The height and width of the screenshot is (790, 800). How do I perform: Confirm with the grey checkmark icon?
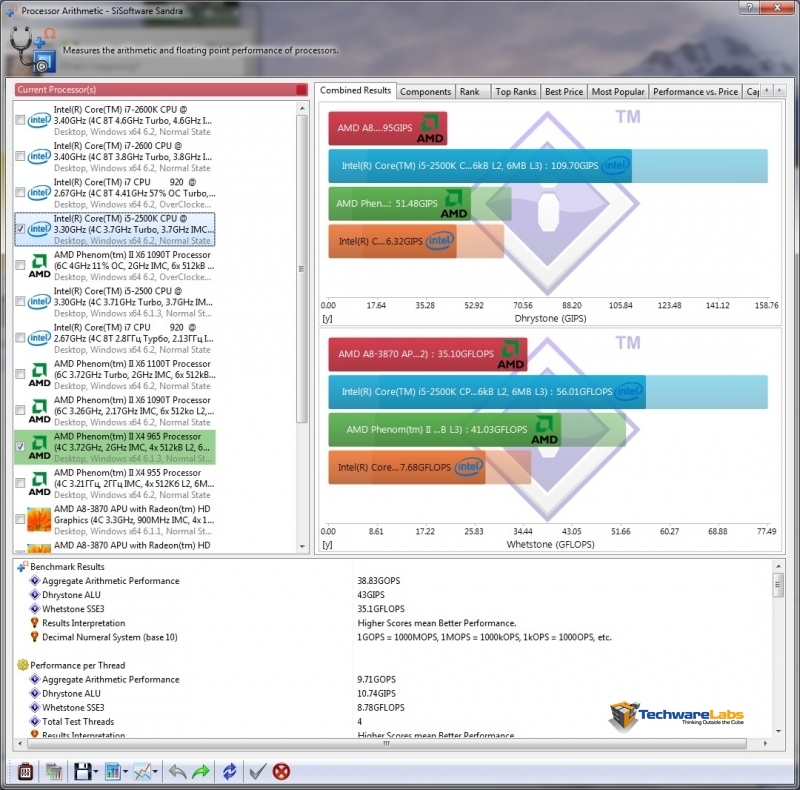258,771
